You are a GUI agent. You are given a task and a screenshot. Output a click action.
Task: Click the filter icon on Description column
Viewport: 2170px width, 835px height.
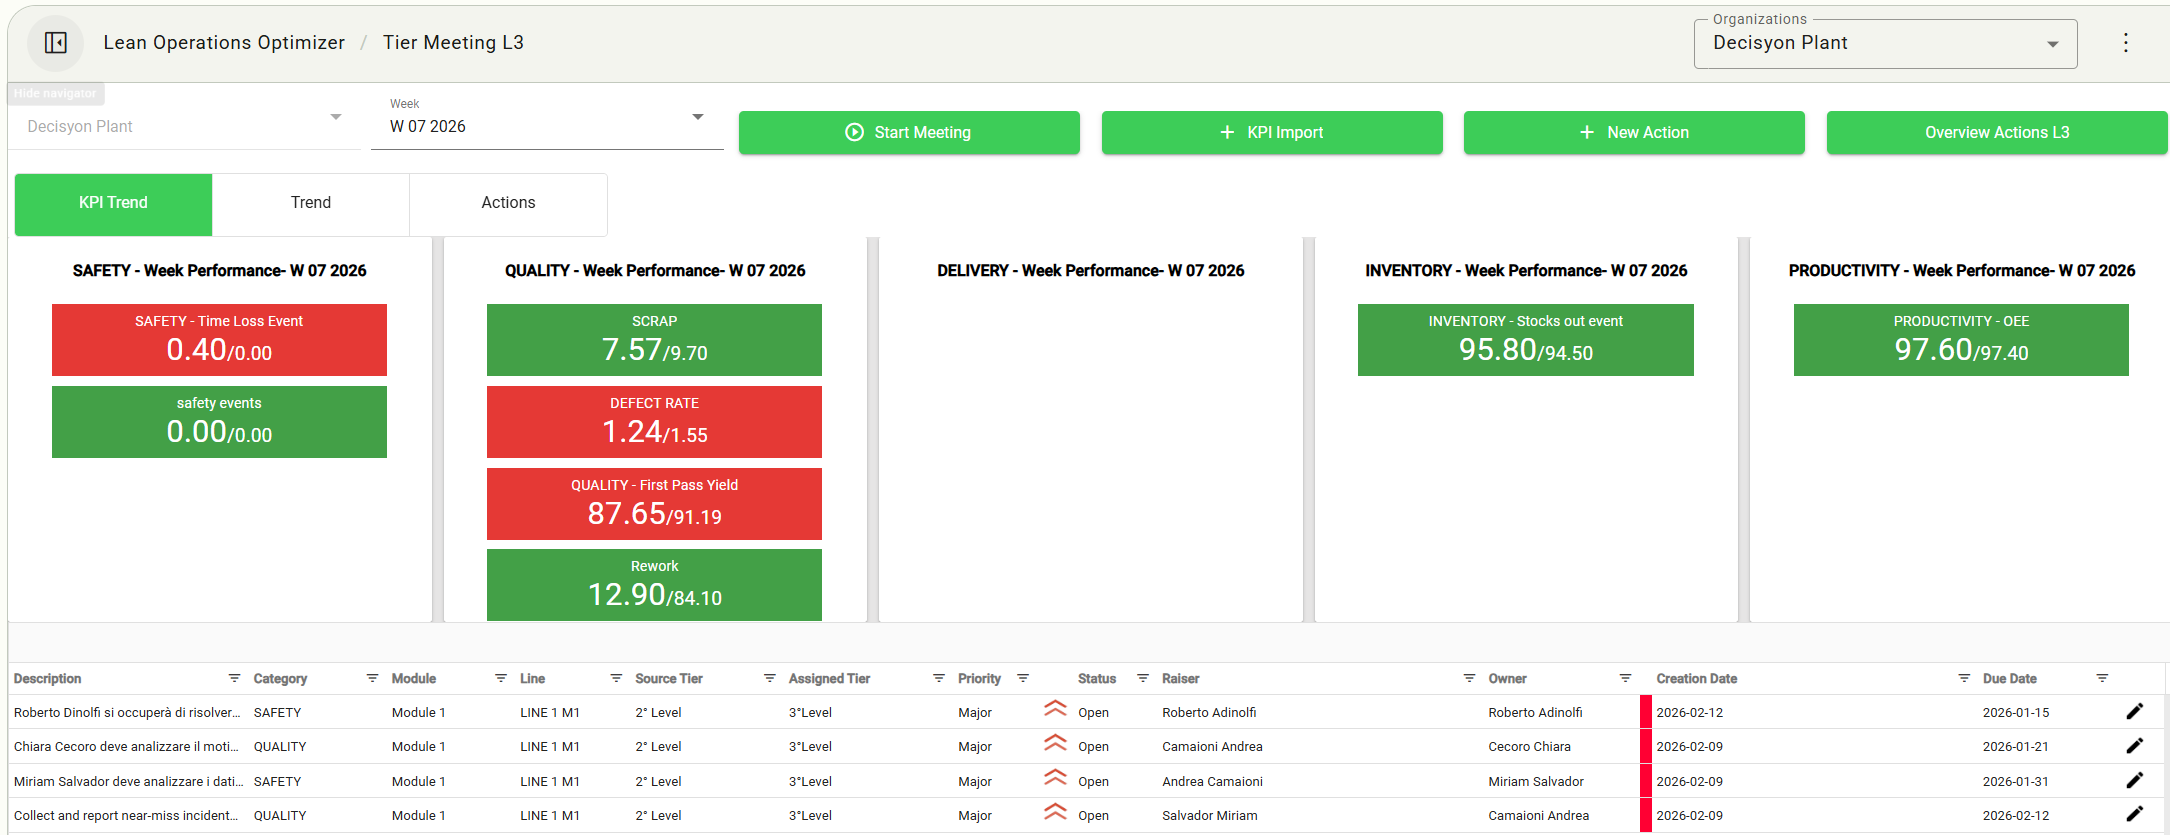(234, 678)
